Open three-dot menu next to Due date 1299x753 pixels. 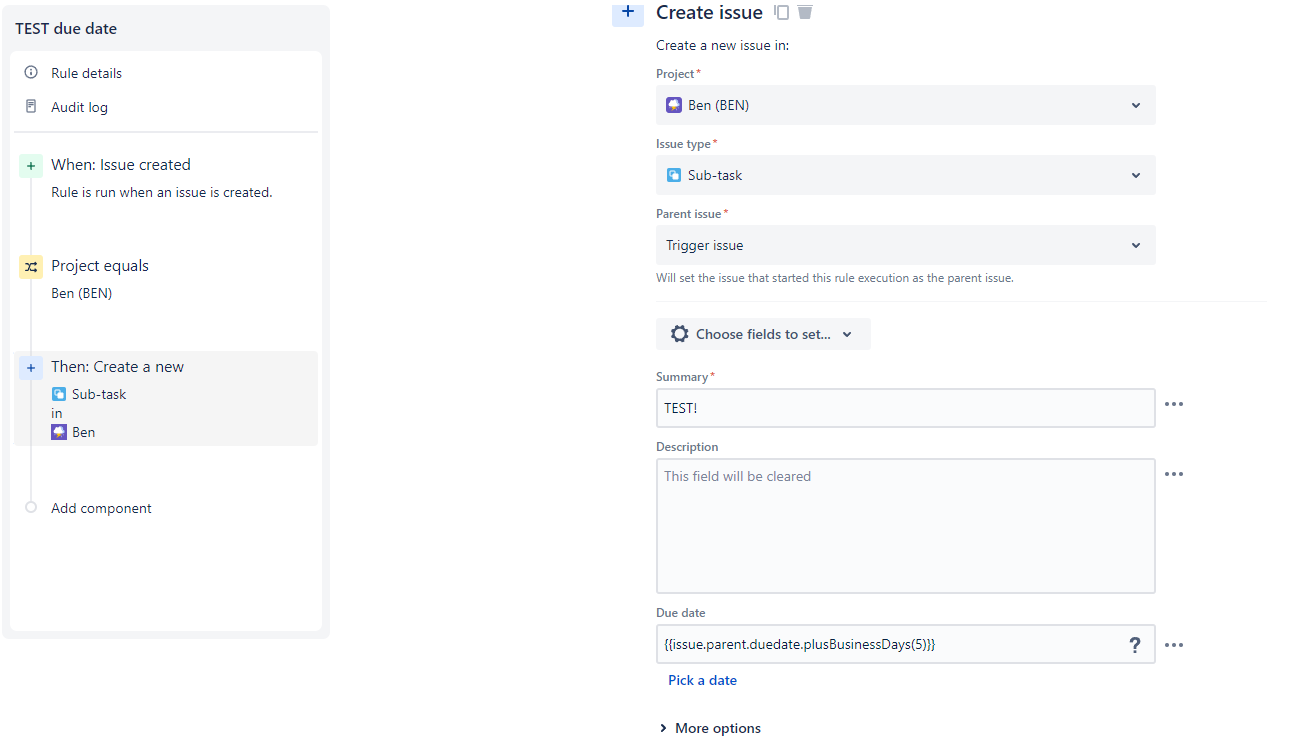tap(1174, 645)
